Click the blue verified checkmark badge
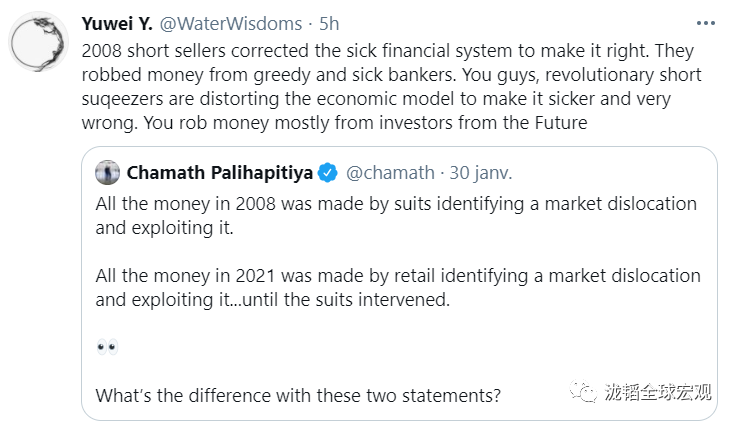The height and width of the screenshot is (424, 735). [327, 173]
